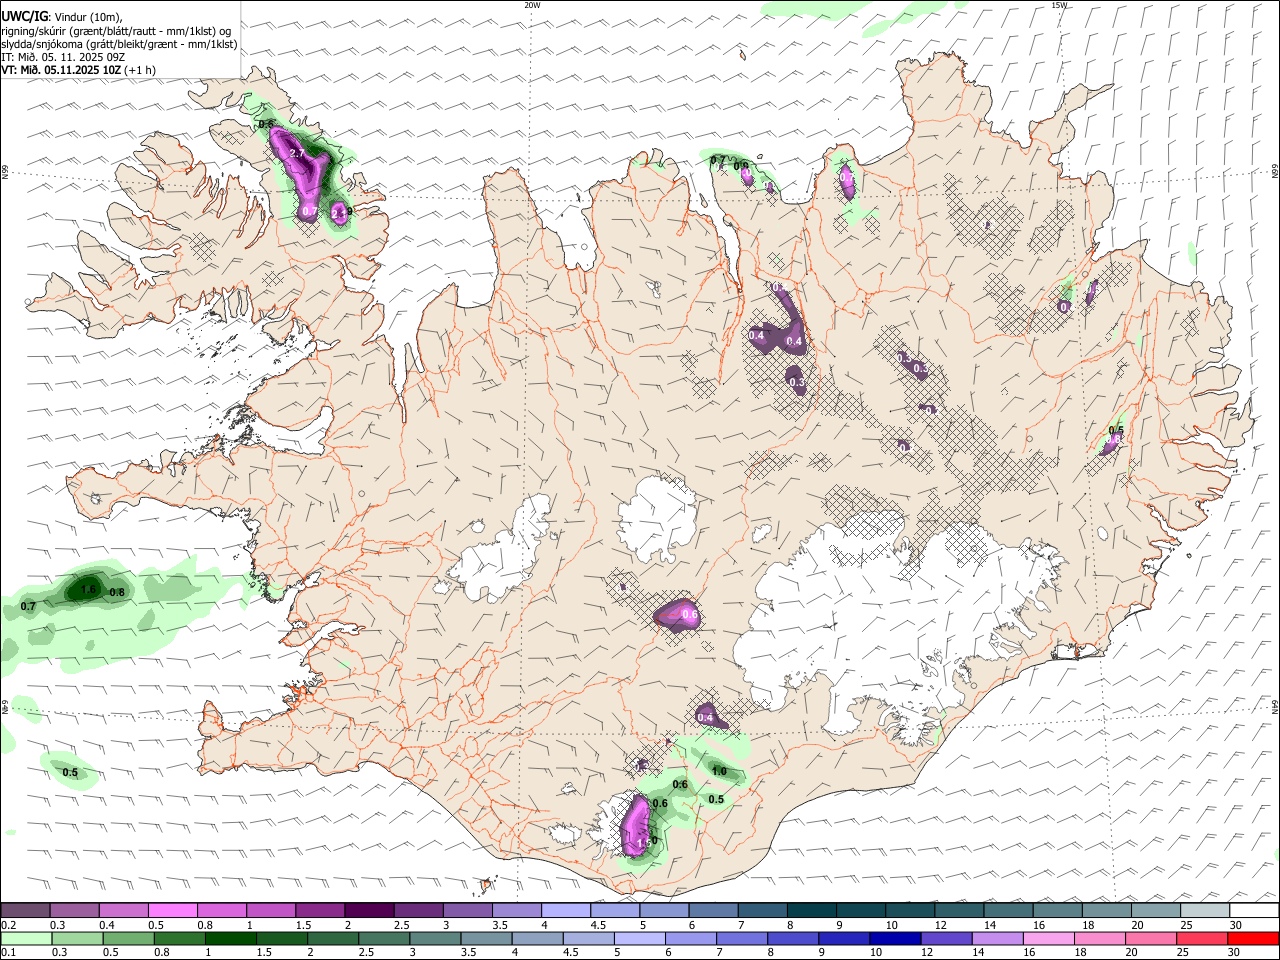Click the orchid 0.4 upper-row legend swatch
1280x960 pixels.
point(124,911)
